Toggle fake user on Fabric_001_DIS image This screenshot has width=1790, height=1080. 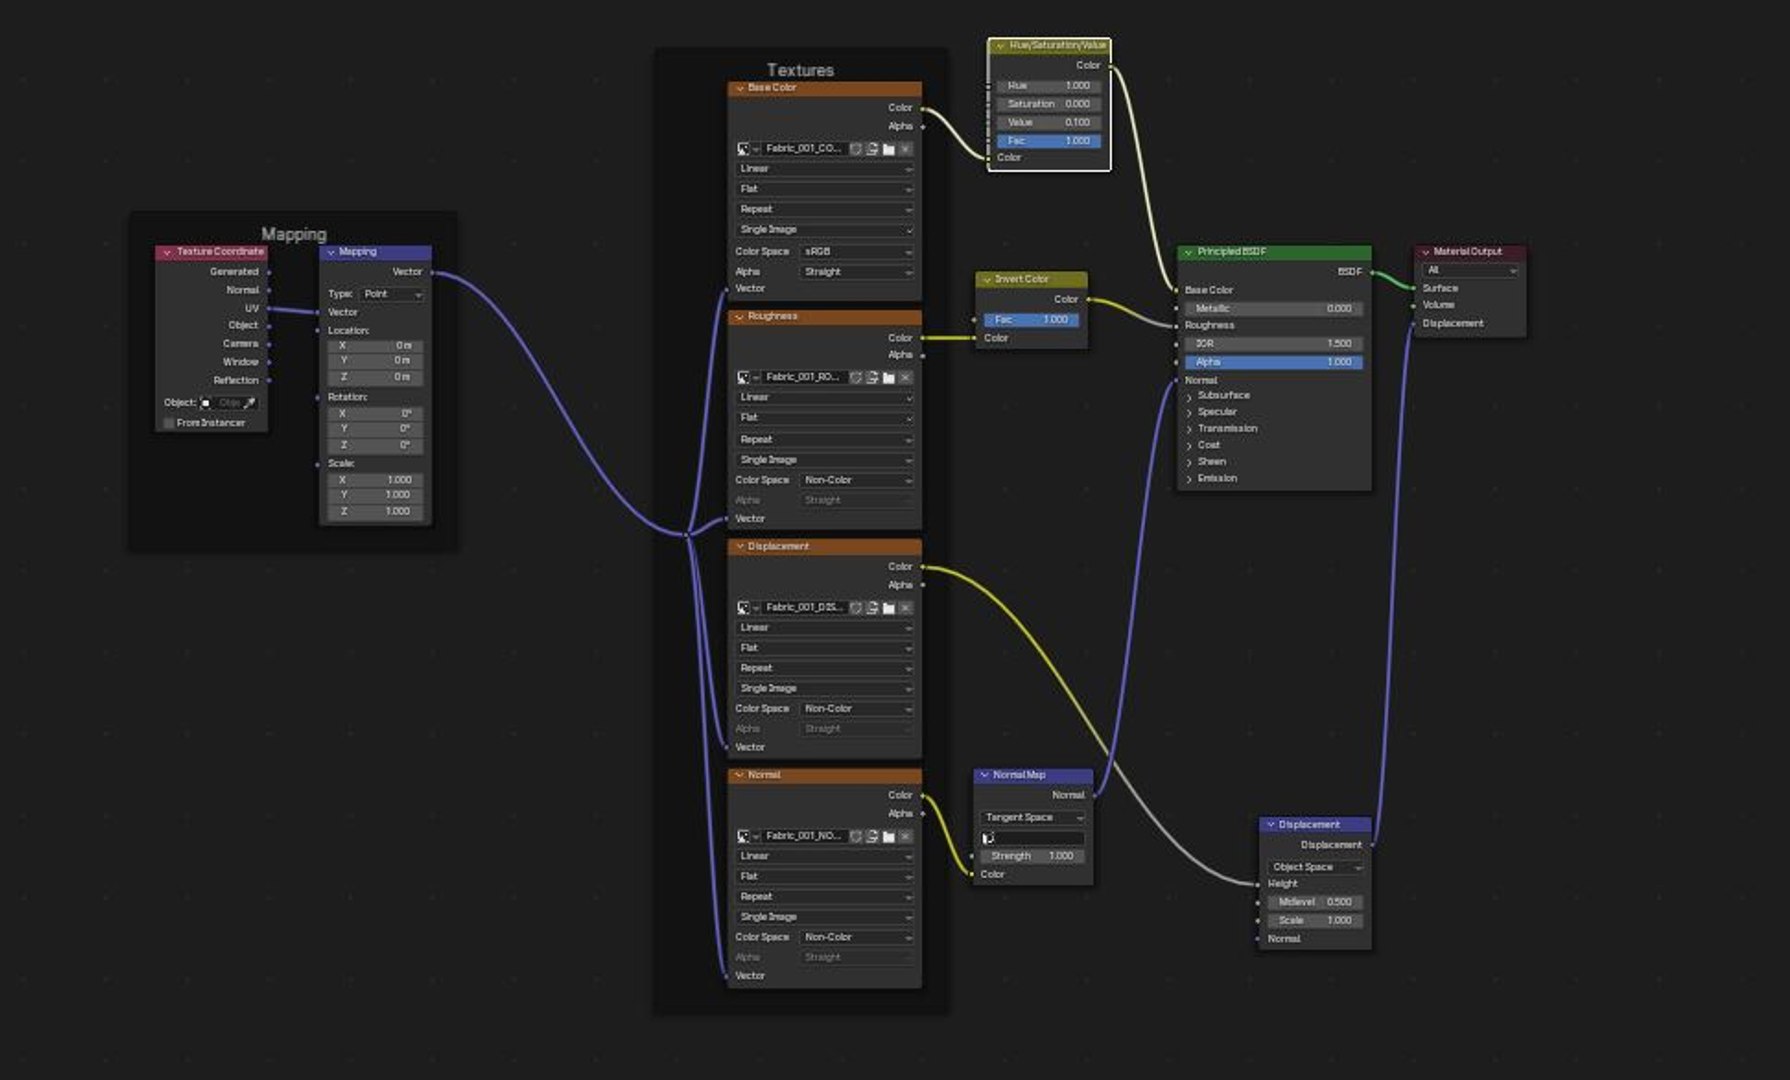pyautogui.click(x=856, y=608)
